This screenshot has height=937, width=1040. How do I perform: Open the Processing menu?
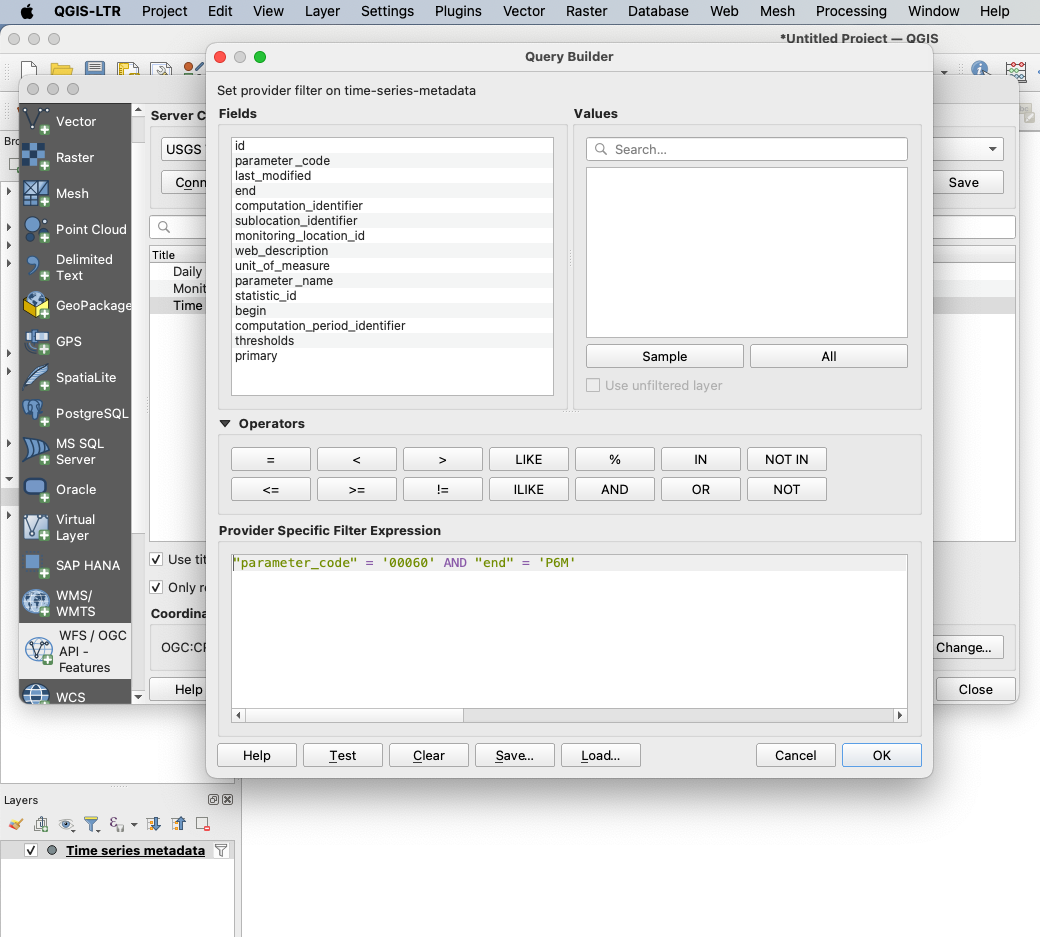click(x=851, y=11)
